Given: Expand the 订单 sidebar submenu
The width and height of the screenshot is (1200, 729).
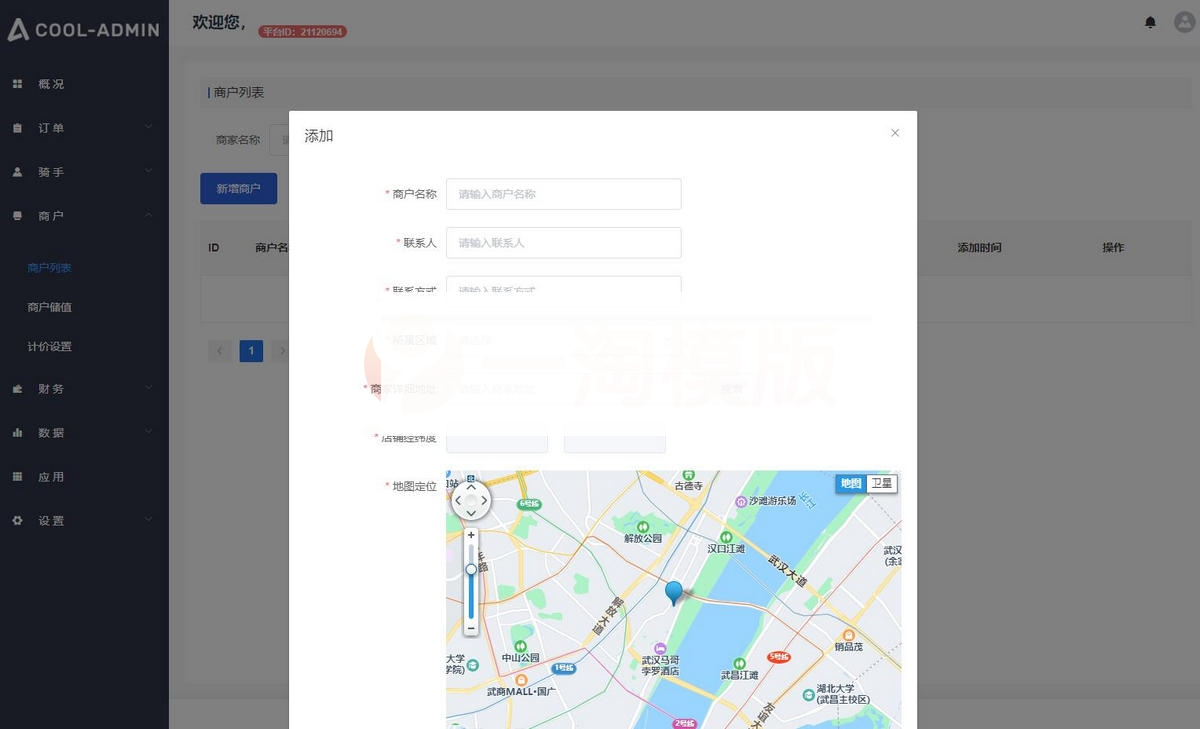Looking at the screenshot, I should 148,128.
